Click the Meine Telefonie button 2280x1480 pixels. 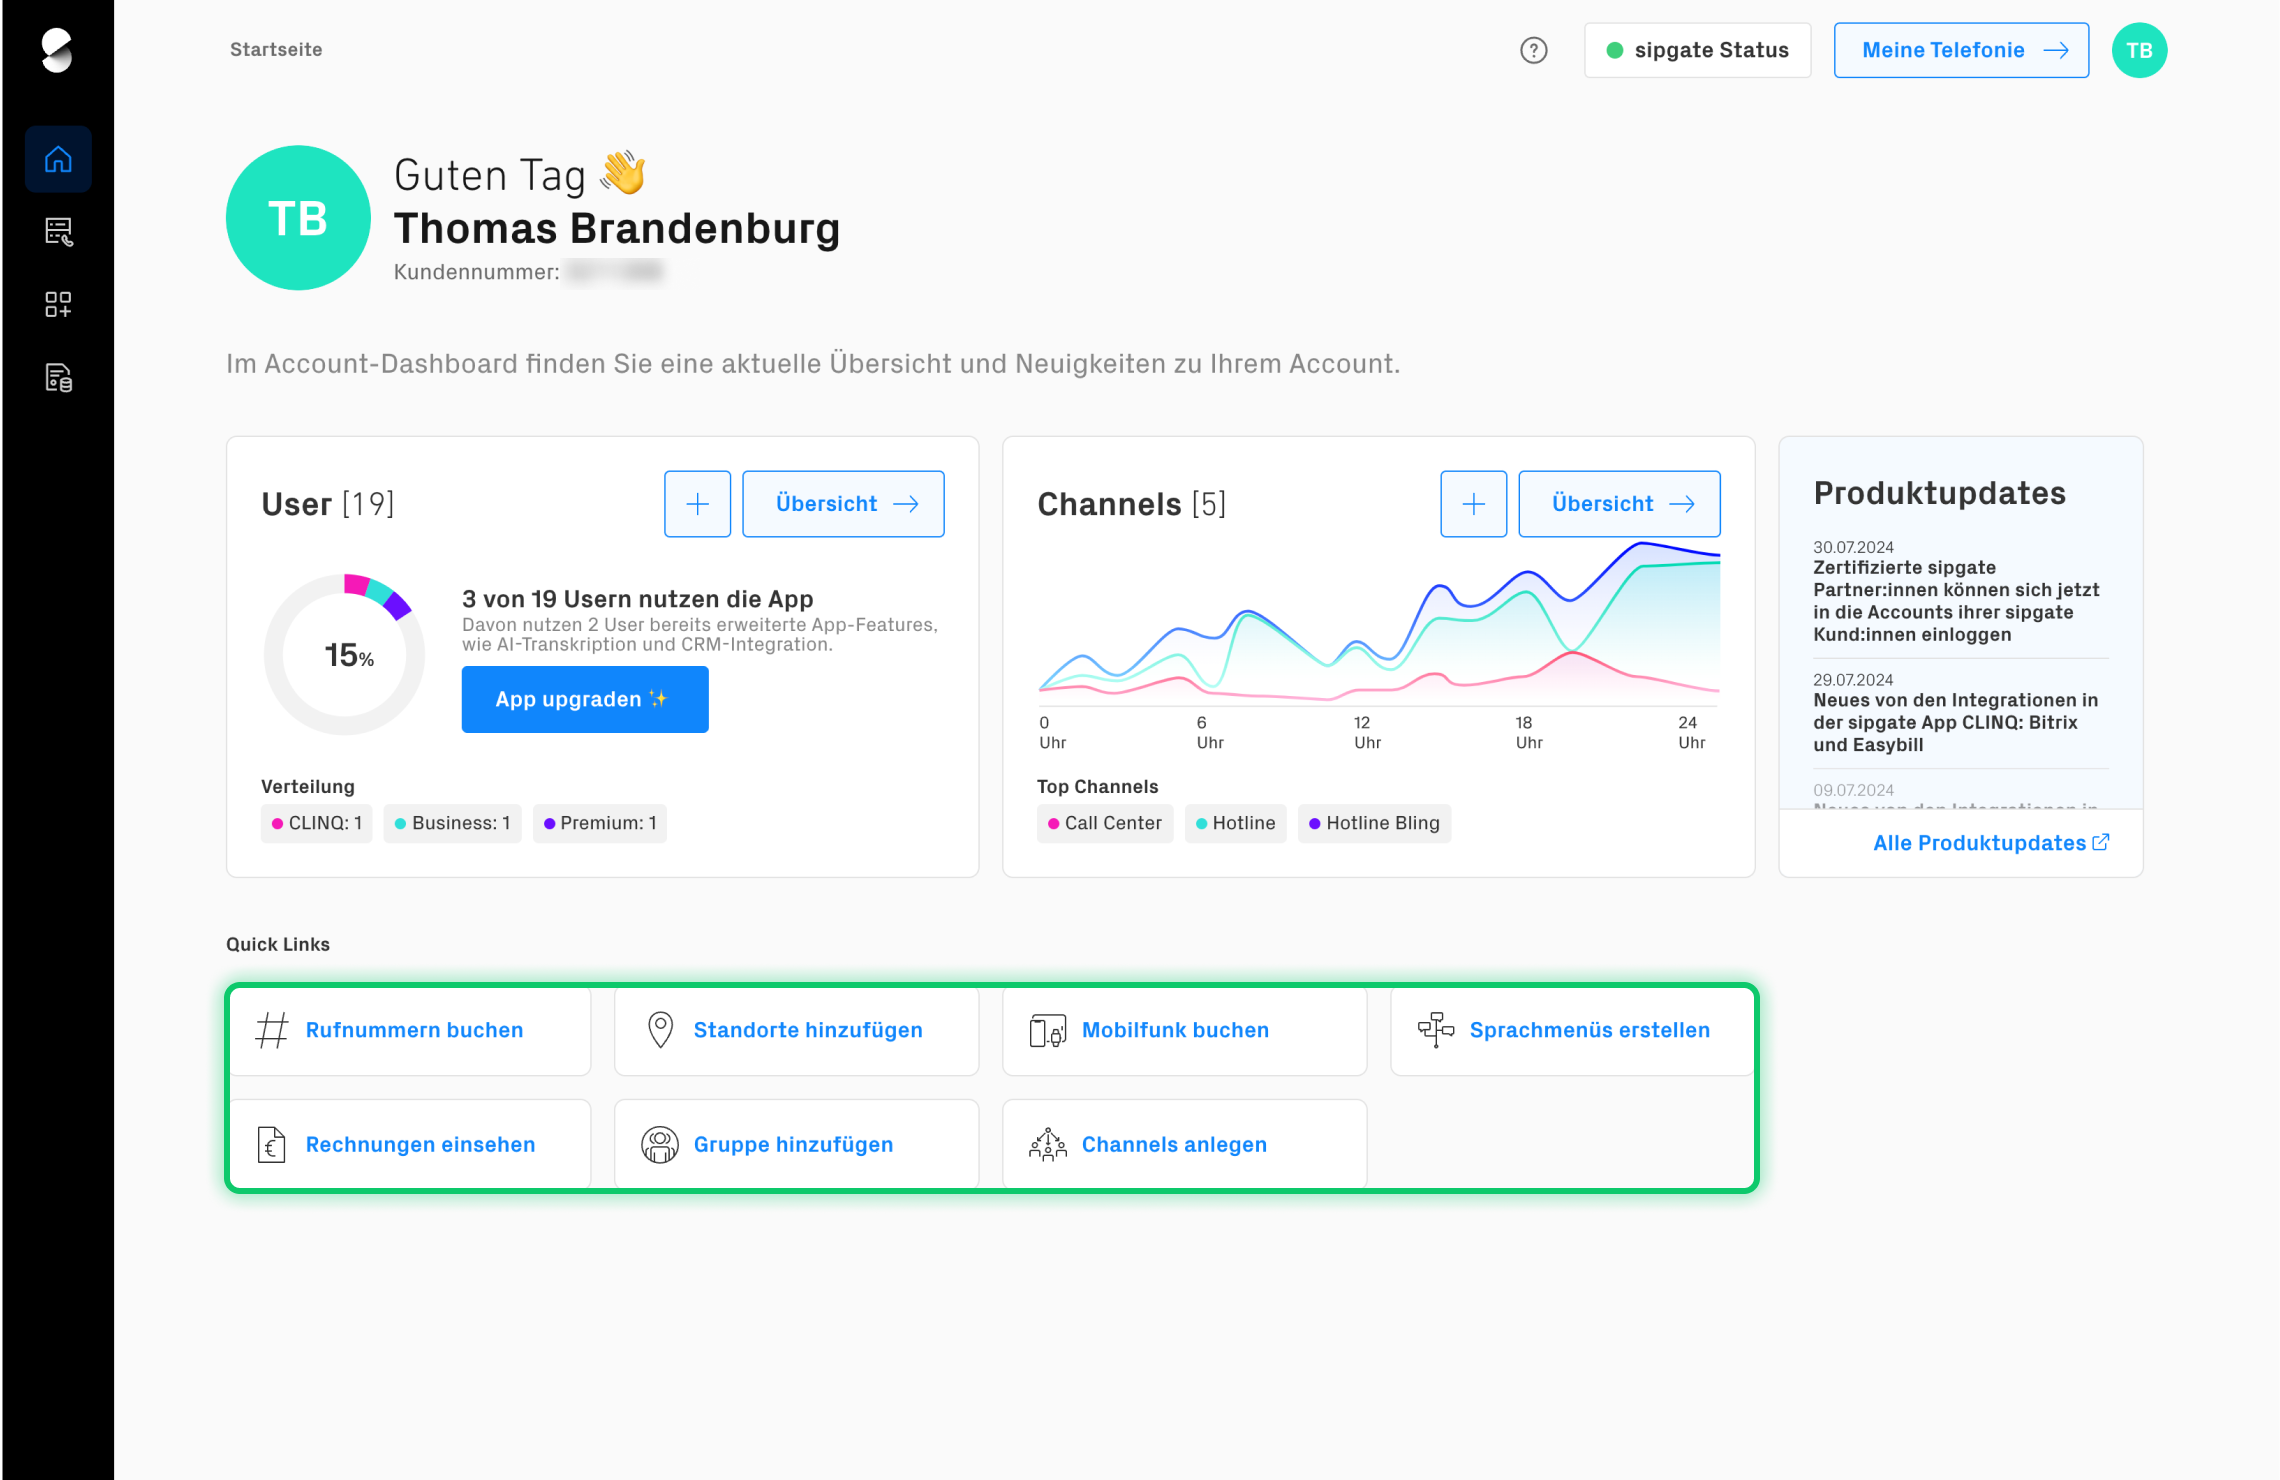click(1960, 50)
